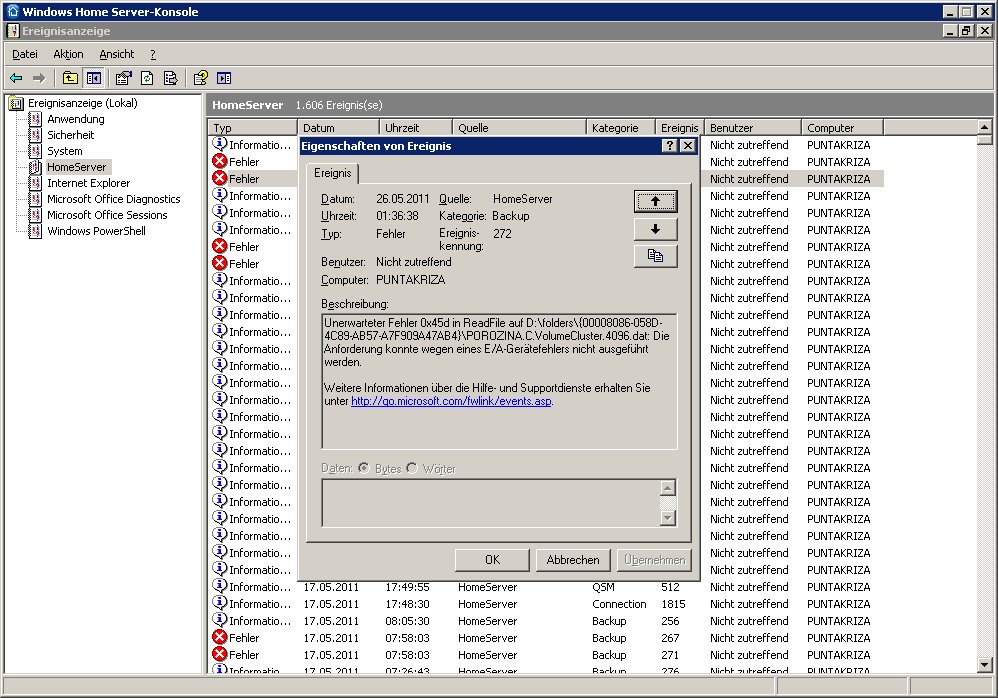The height and width of the screenshot is (698, 998).
Task: Toggle the action pane toolbar icon
Action: (224, 78)
